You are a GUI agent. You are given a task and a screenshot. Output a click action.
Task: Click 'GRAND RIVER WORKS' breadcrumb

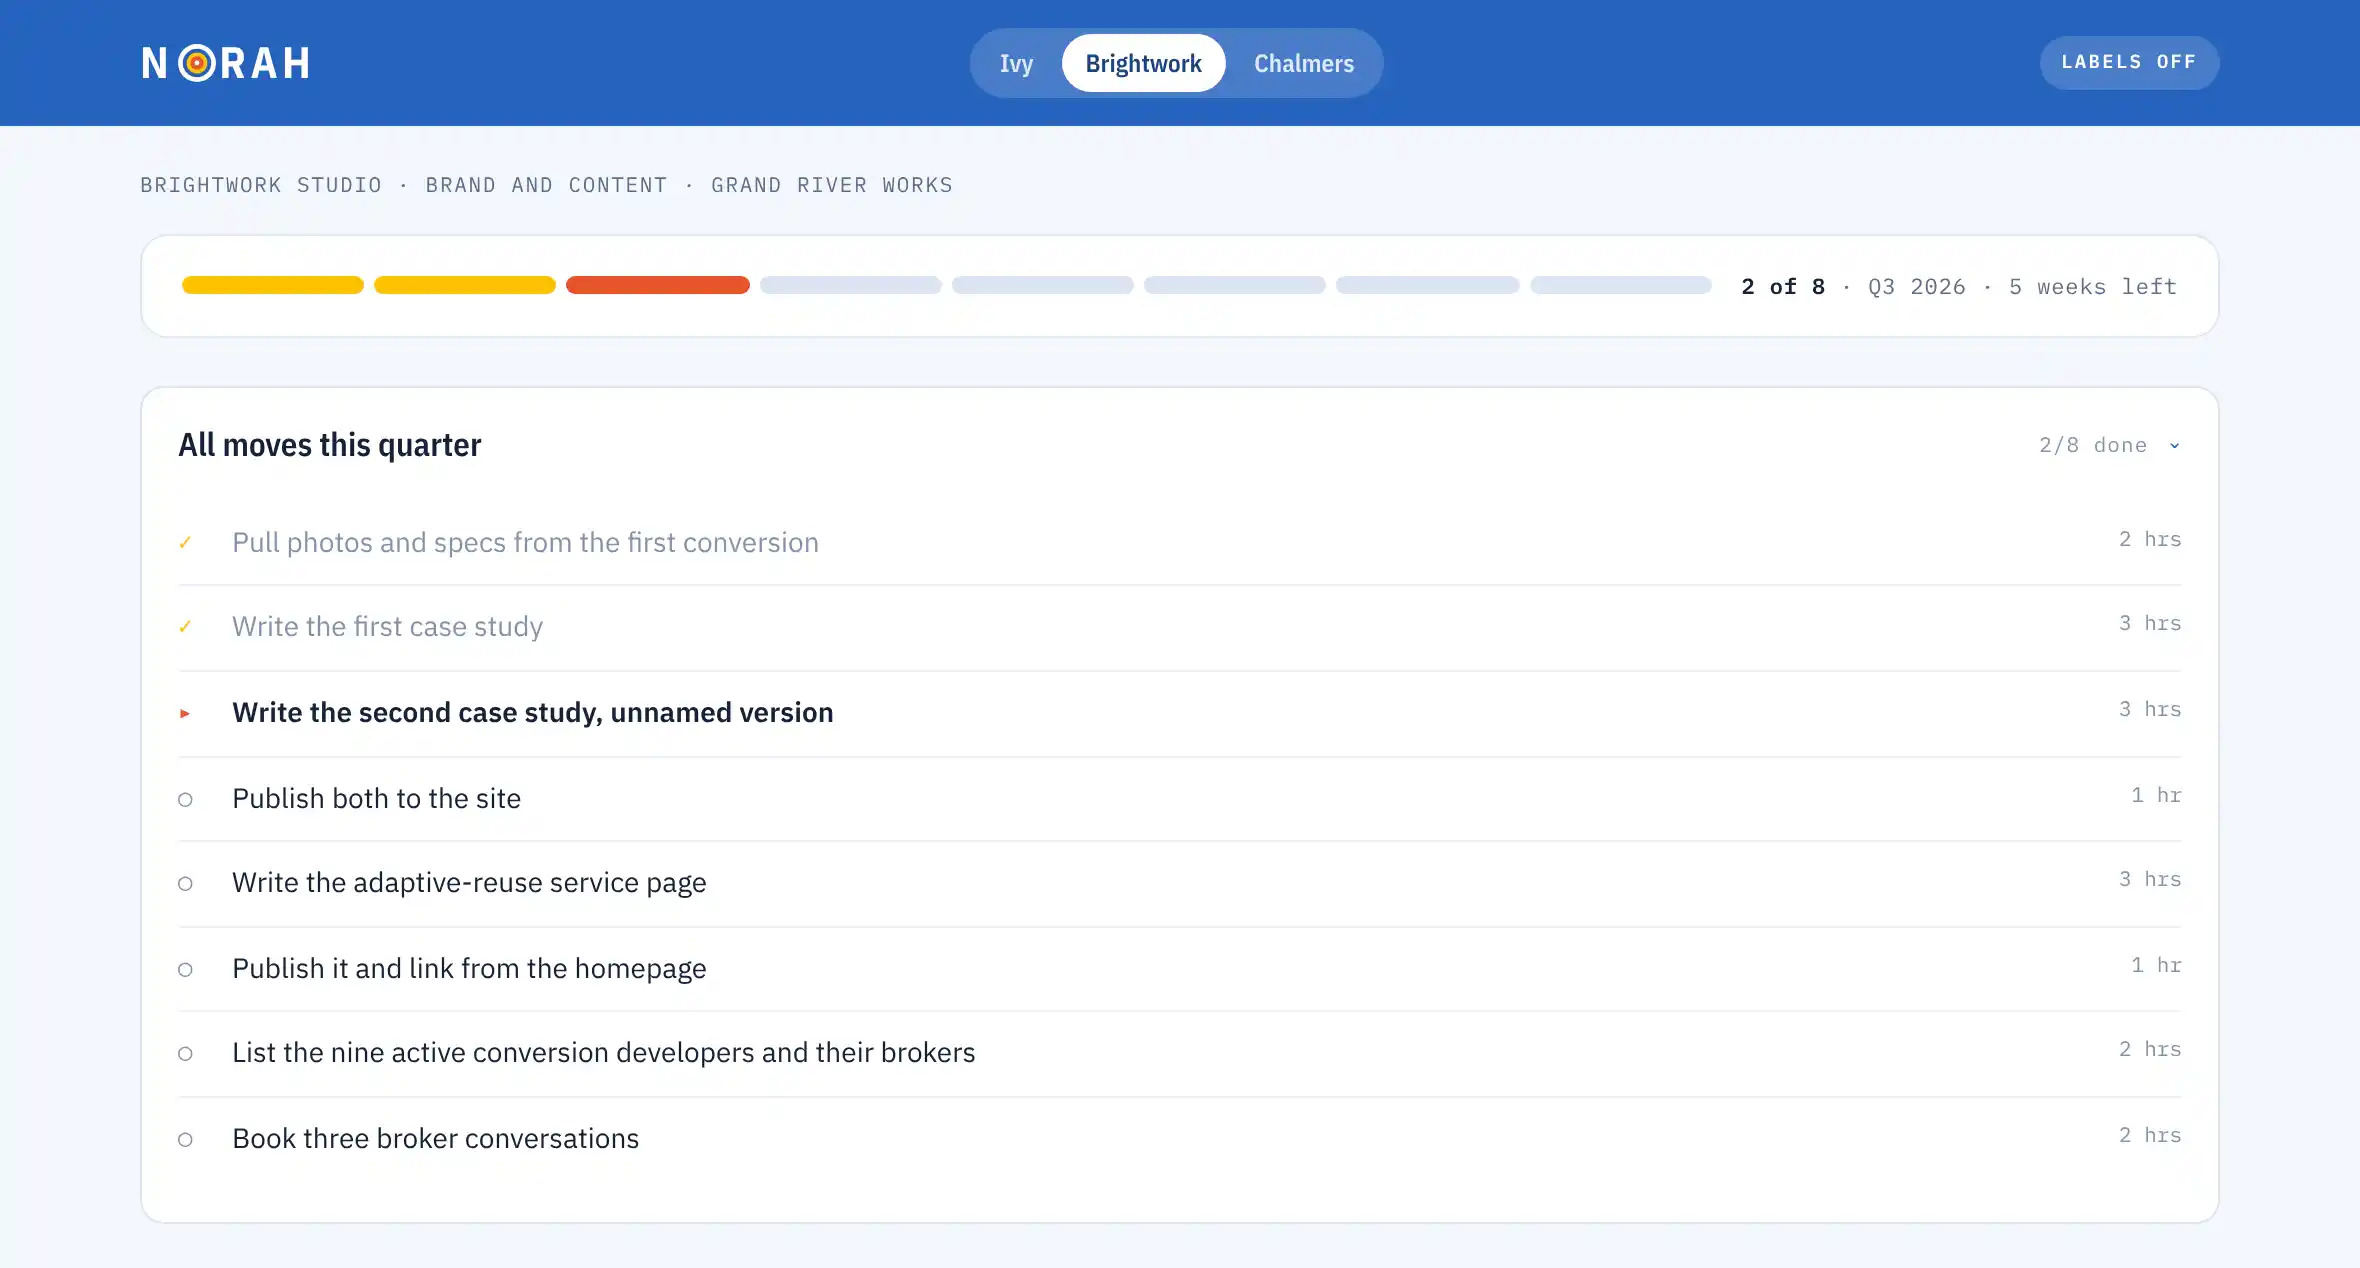click(832, 185)
